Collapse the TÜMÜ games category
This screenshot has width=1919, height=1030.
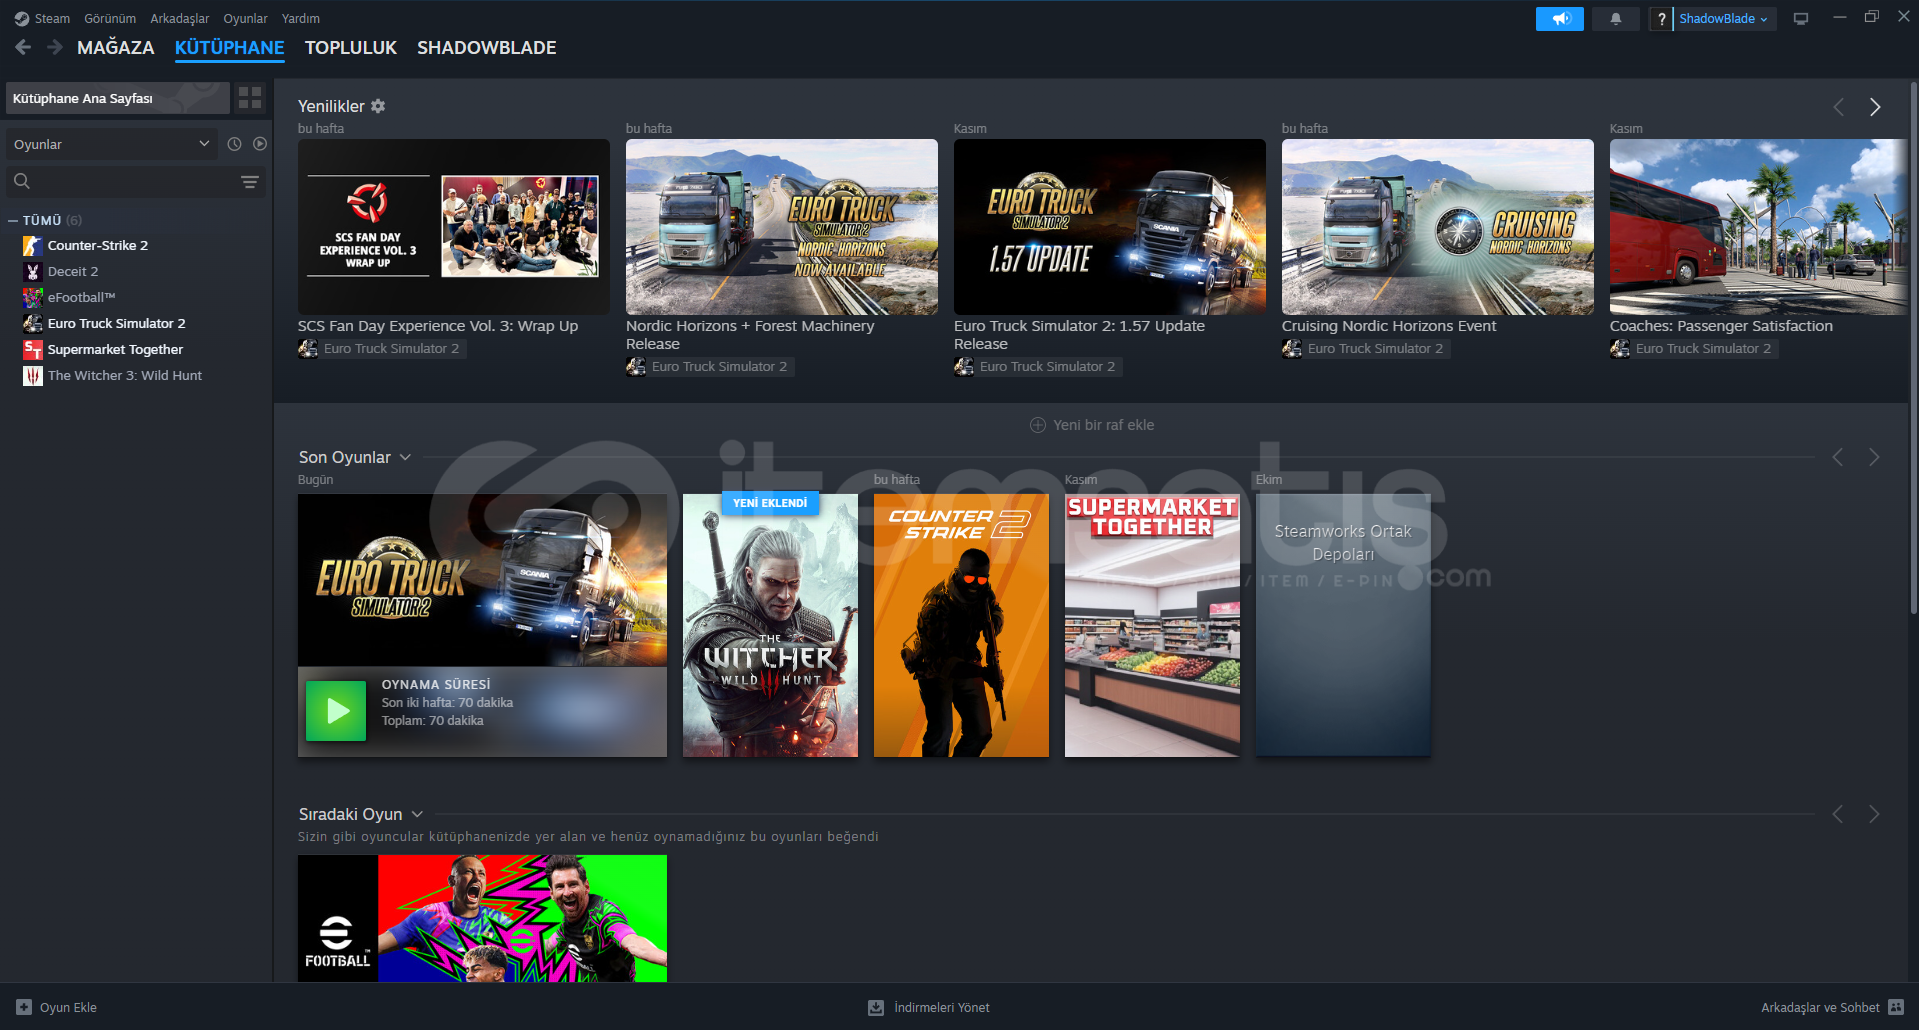click(x=13, y=220)
